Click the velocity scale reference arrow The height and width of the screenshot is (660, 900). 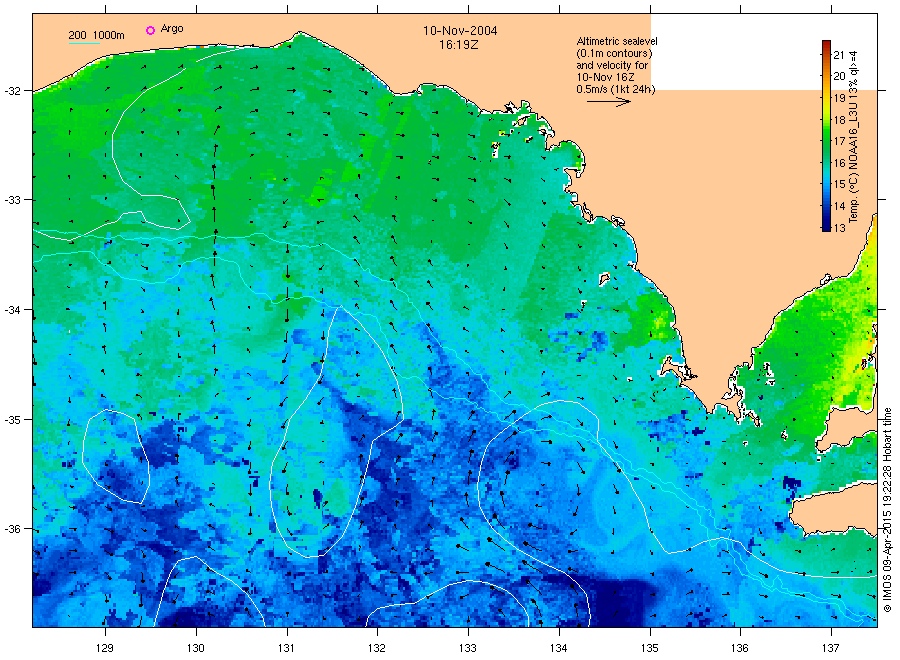point(609,102)
